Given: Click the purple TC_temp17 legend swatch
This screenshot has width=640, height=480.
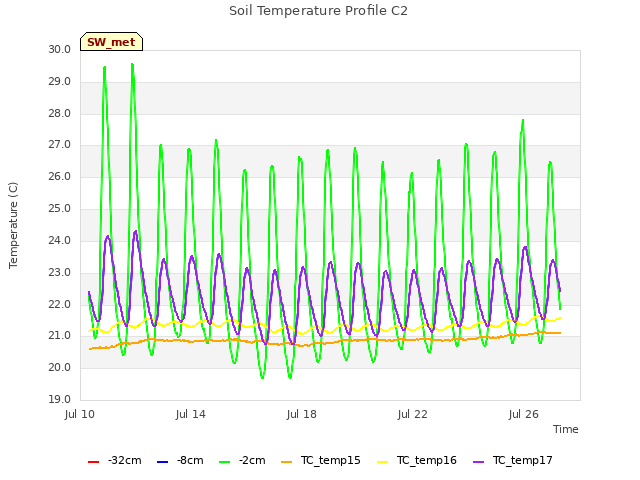Looking at the screenshot, I should tap(479, 462).
